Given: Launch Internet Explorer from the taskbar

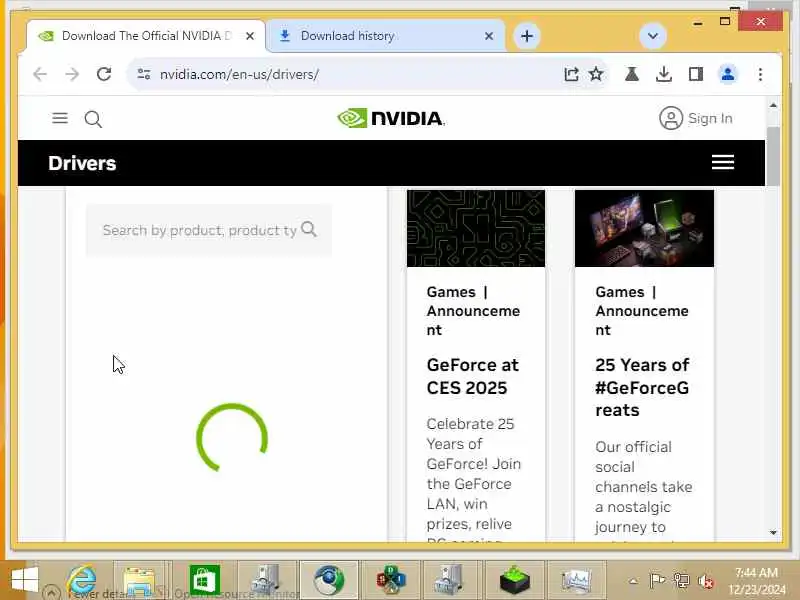Looking at the screenshot, I should coord(82,581).
